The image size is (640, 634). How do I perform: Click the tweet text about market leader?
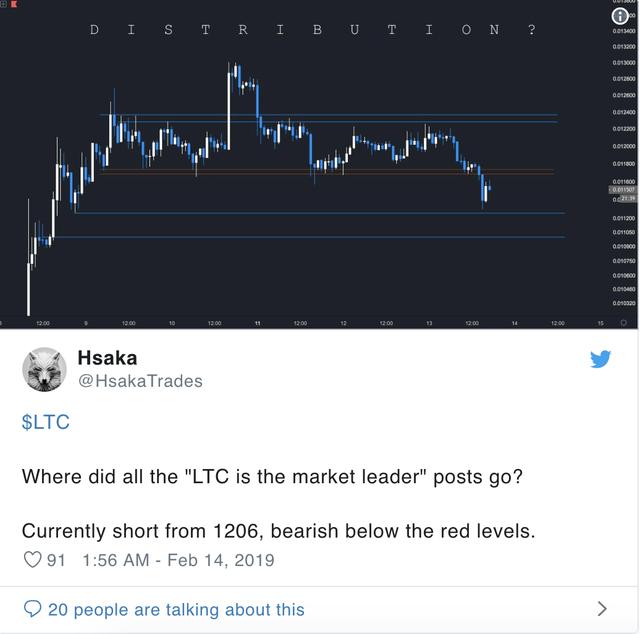click(272, 476)
